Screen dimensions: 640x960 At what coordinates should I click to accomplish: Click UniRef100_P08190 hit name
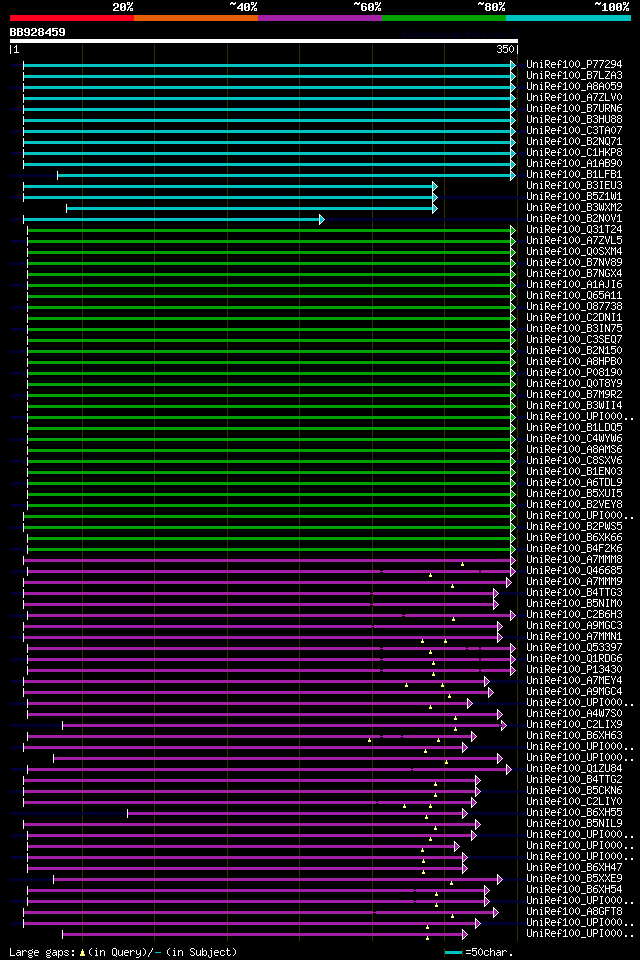574,372
